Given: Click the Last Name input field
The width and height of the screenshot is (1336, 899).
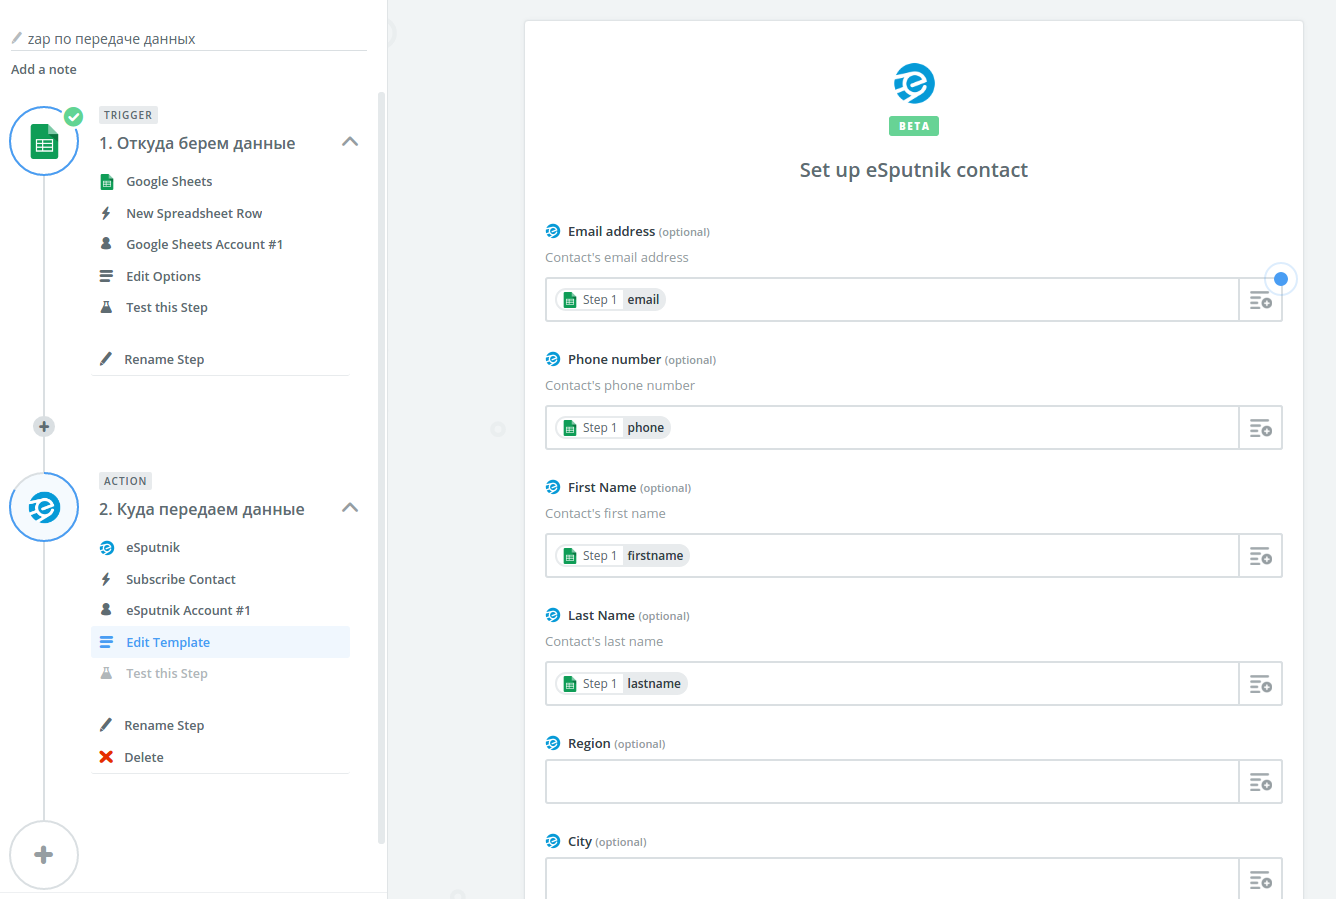Looking at the screenshot, I should (892, 684).
